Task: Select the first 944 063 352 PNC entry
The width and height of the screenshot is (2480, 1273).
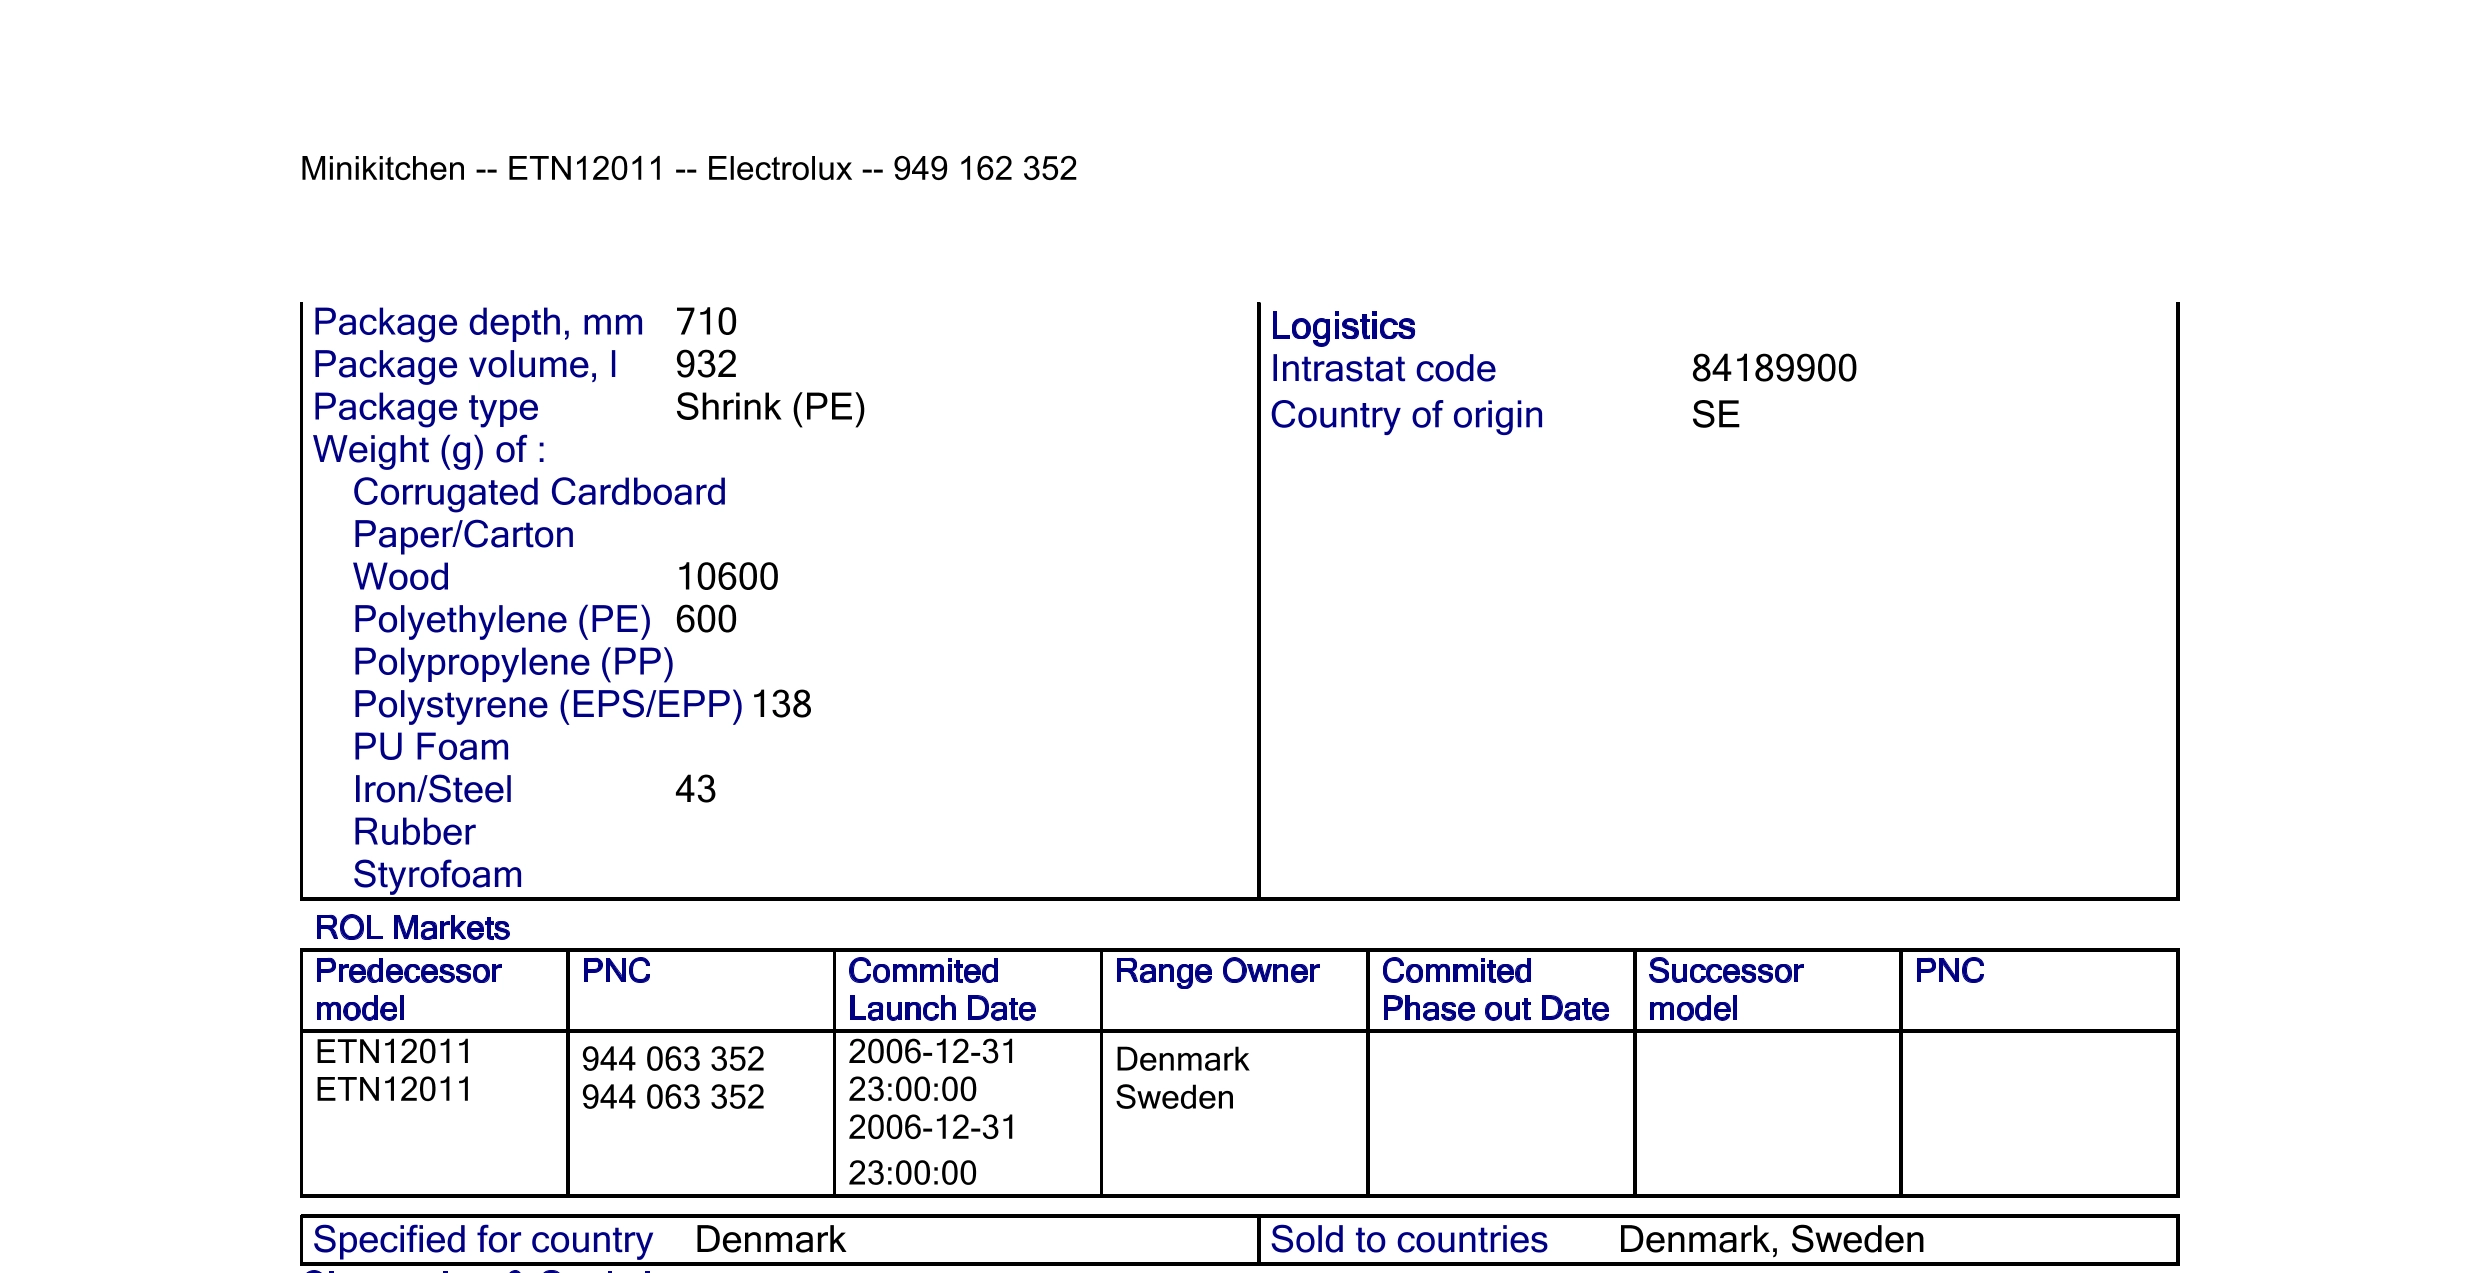Action: tap(673, 1059)
